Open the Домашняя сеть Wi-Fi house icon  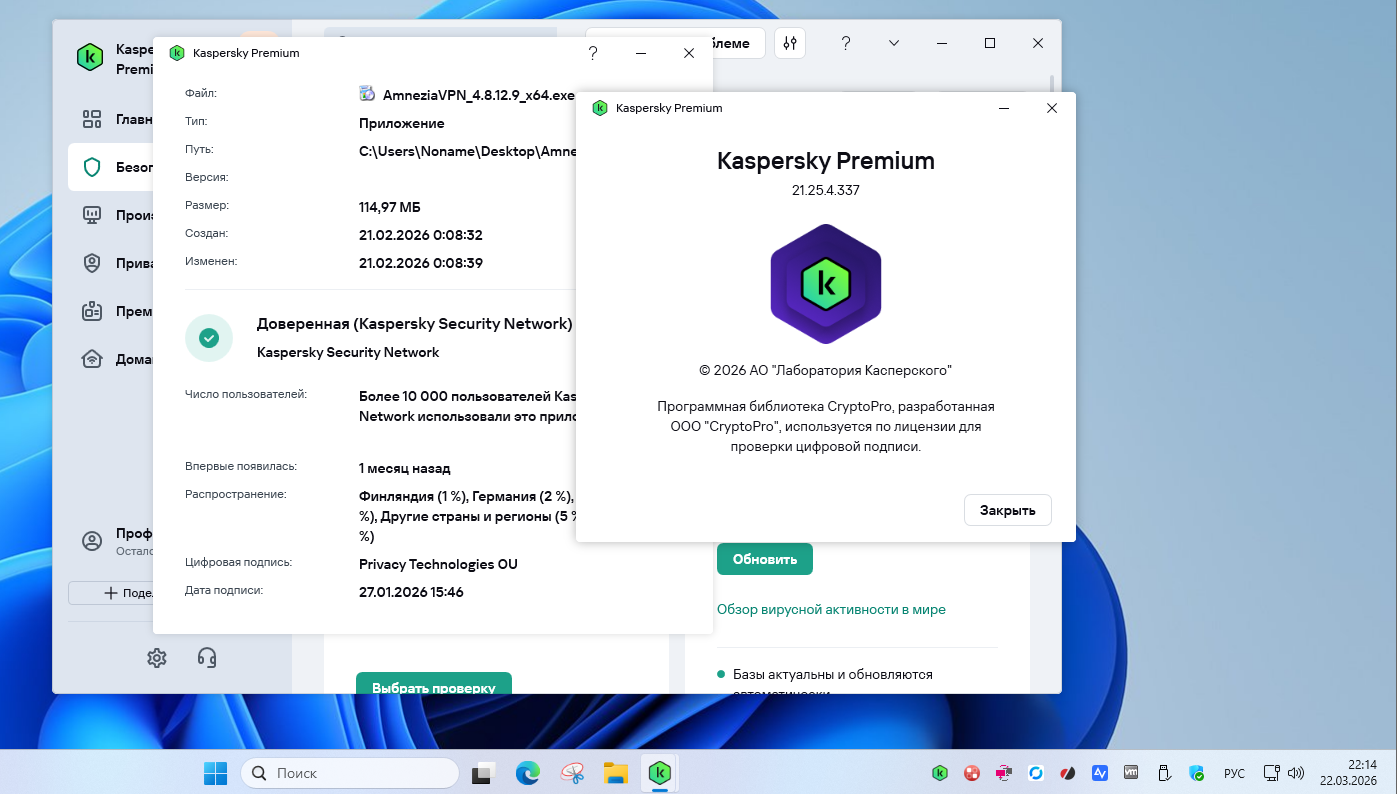[92, 359]
